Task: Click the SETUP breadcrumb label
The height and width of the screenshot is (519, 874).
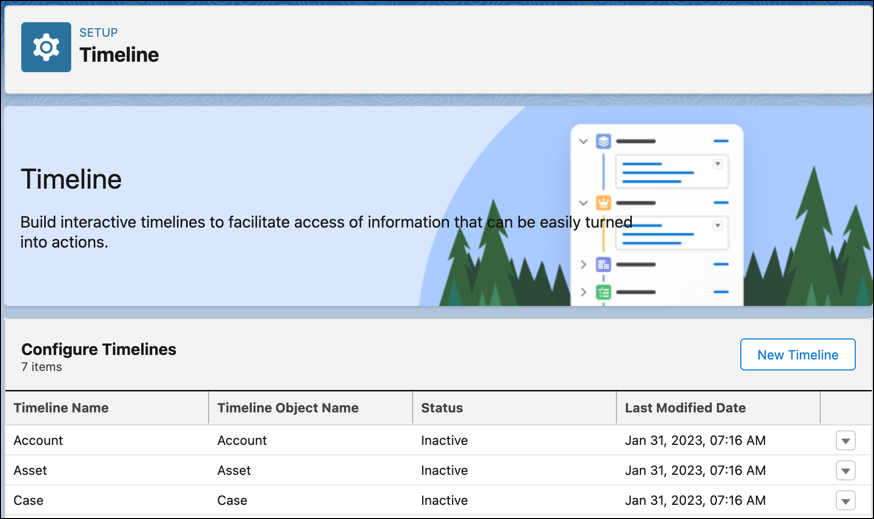Action: pyautogui.click(x=99, y=32)
